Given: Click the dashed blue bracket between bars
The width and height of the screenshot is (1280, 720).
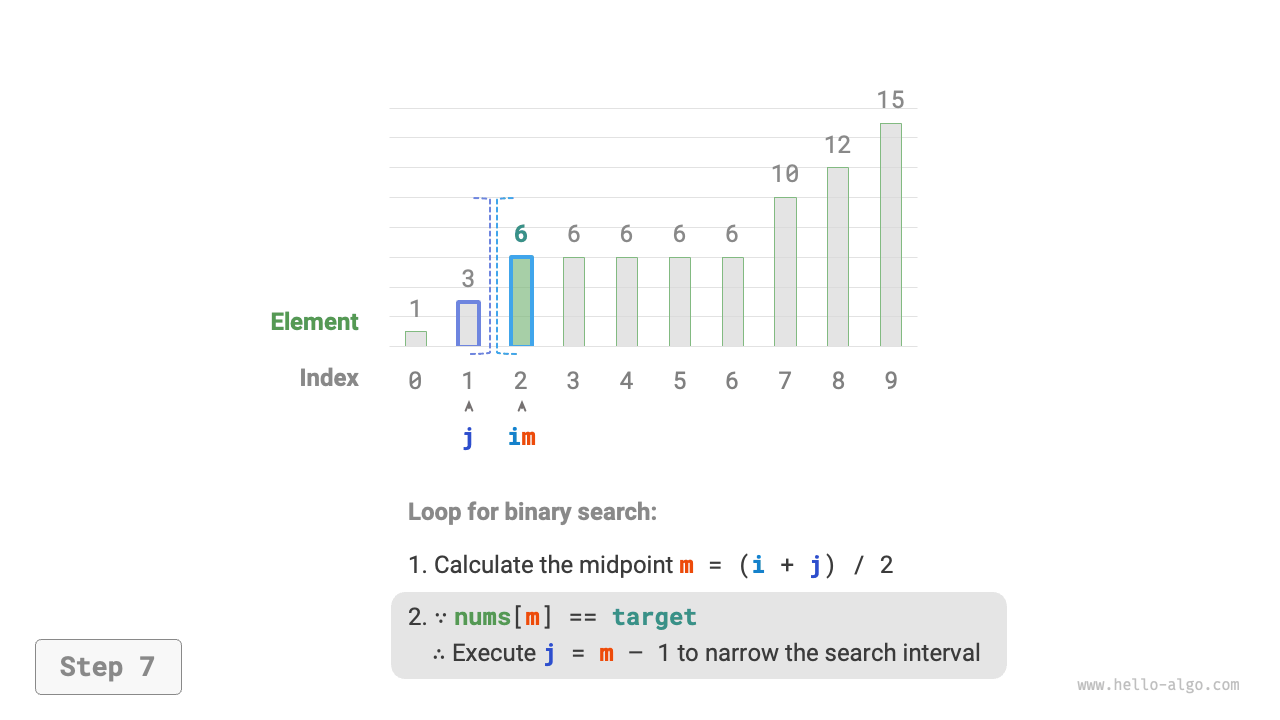Looking at the screenshot, I should 494,275.
